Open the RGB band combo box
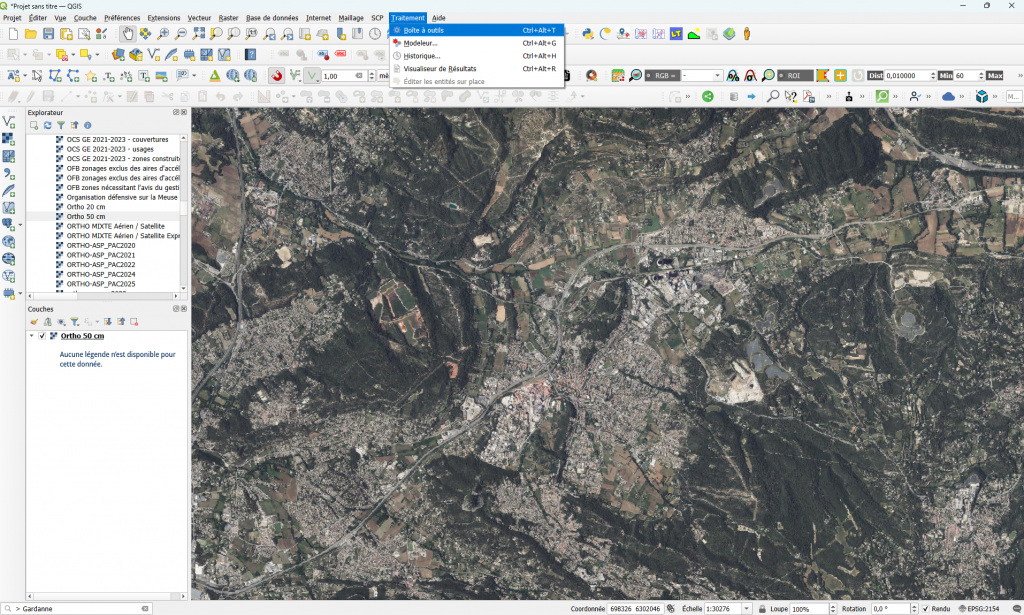This screenshot has height=615, width=1024. 702,76
